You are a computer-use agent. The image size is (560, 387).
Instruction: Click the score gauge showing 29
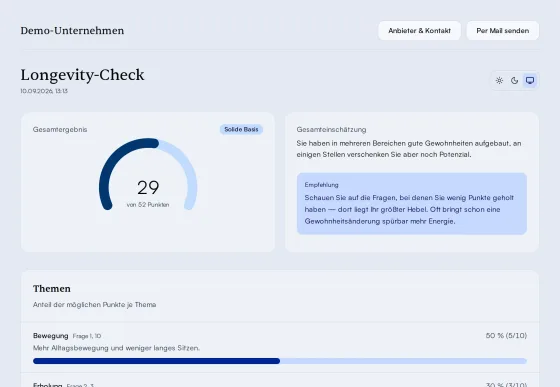(148, 175)
